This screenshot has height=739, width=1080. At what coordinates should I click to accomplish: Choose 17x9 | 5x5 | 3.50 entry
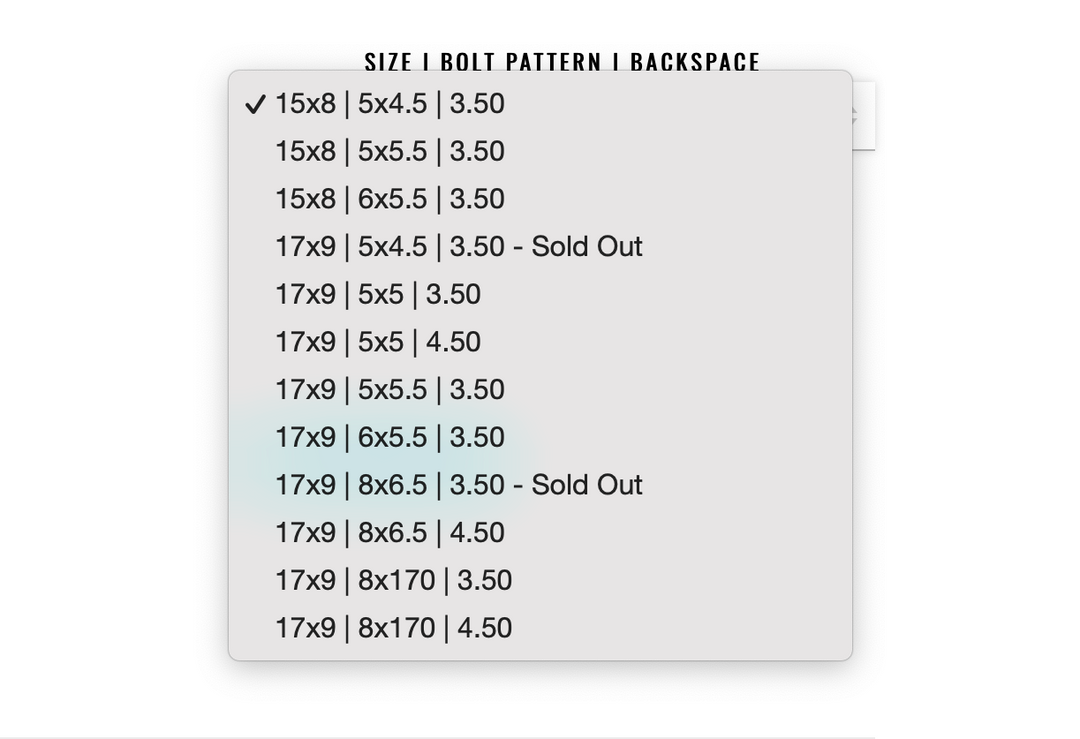coord(540,295)
